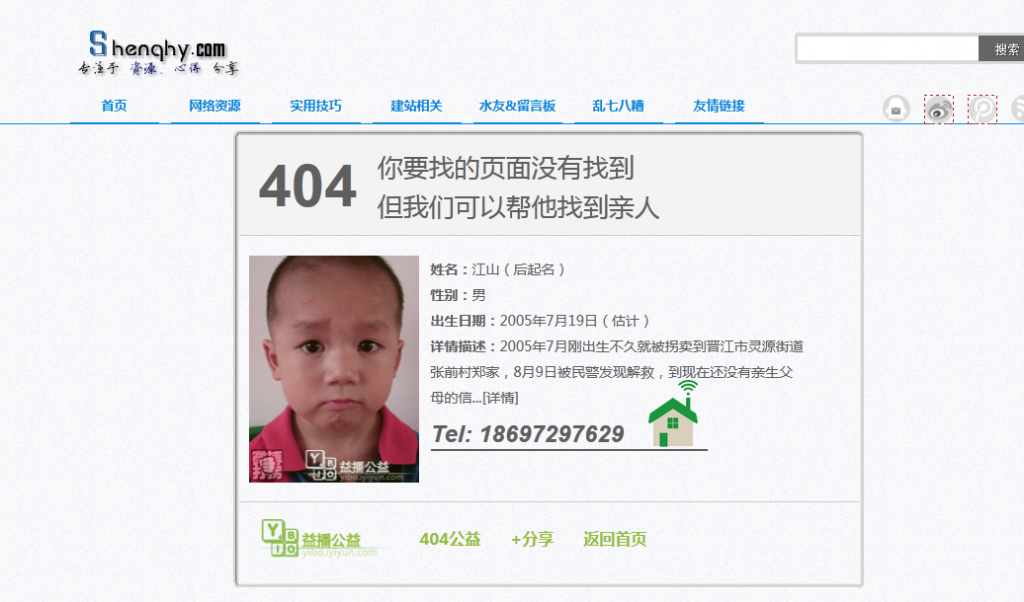Open the [详情] details link
The image size is (1024, 602).
[500, 398]
